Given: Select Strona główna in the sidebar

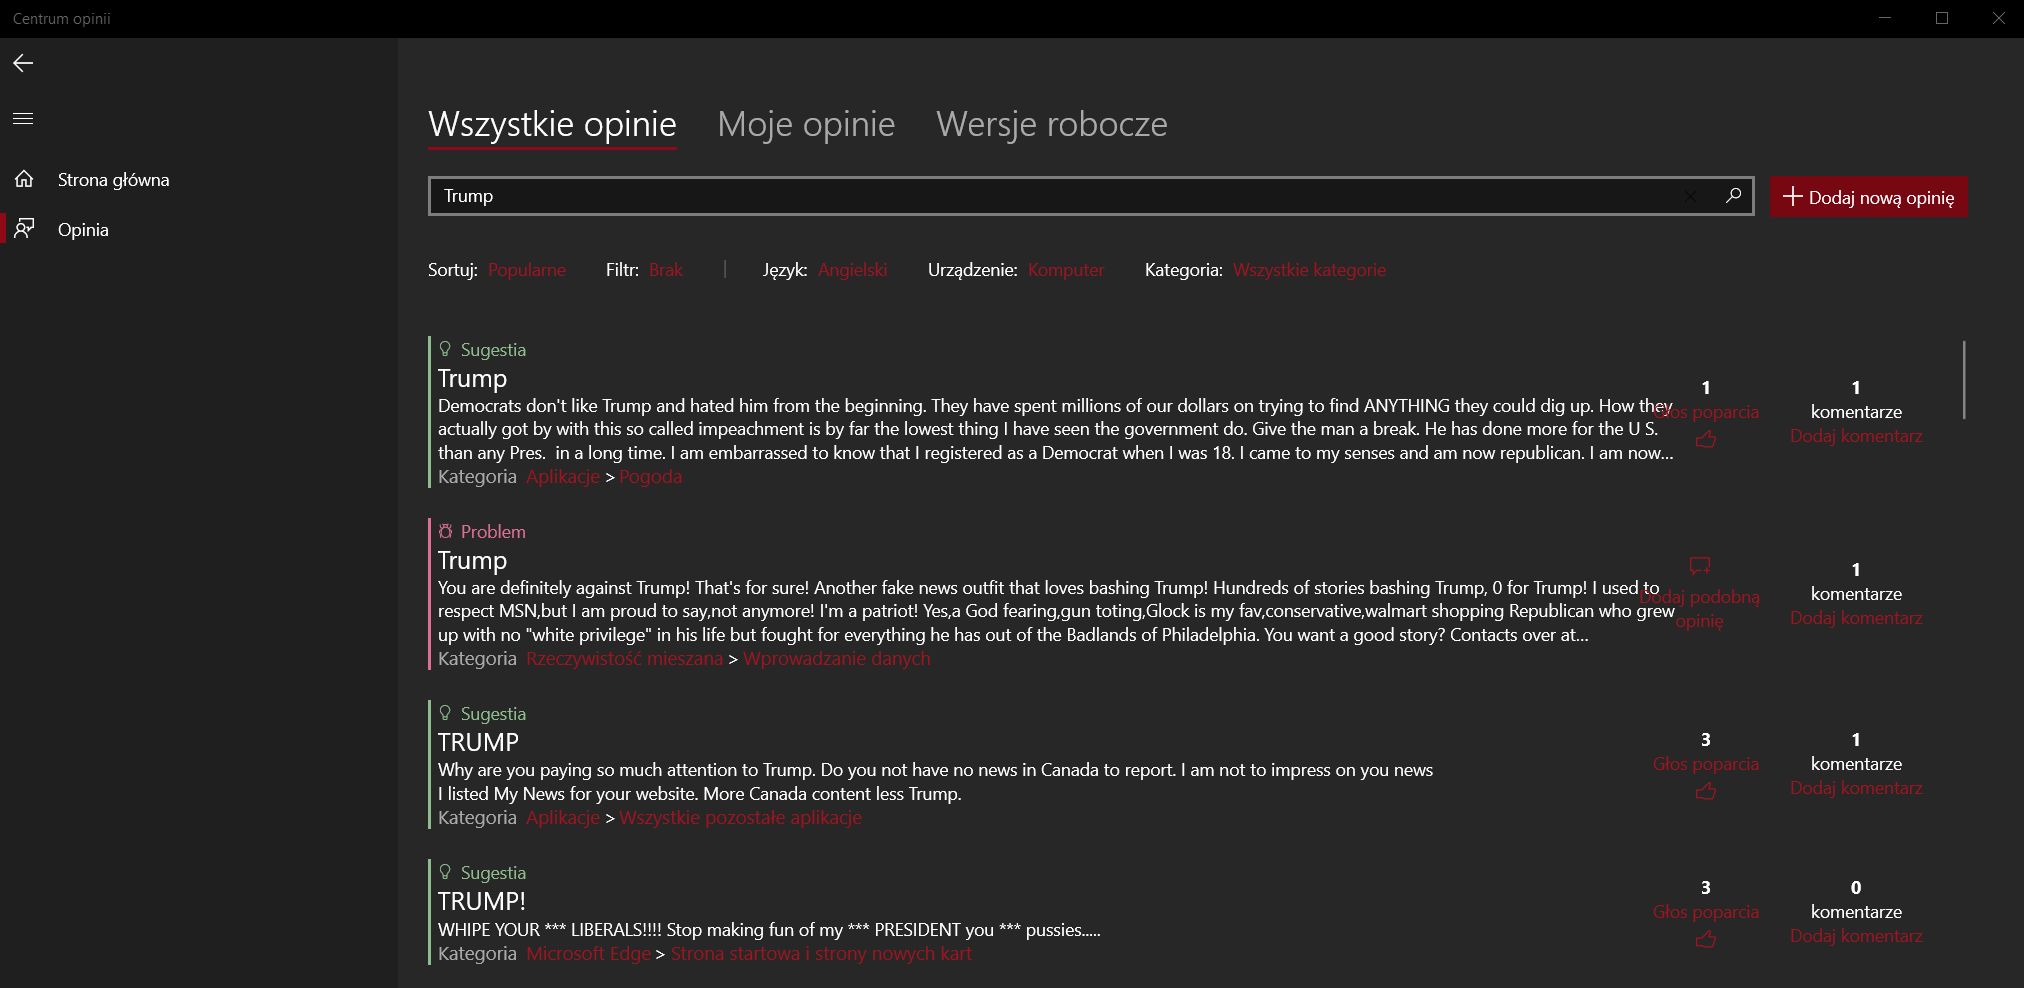Looking at the screenshot, I should 113,180.
